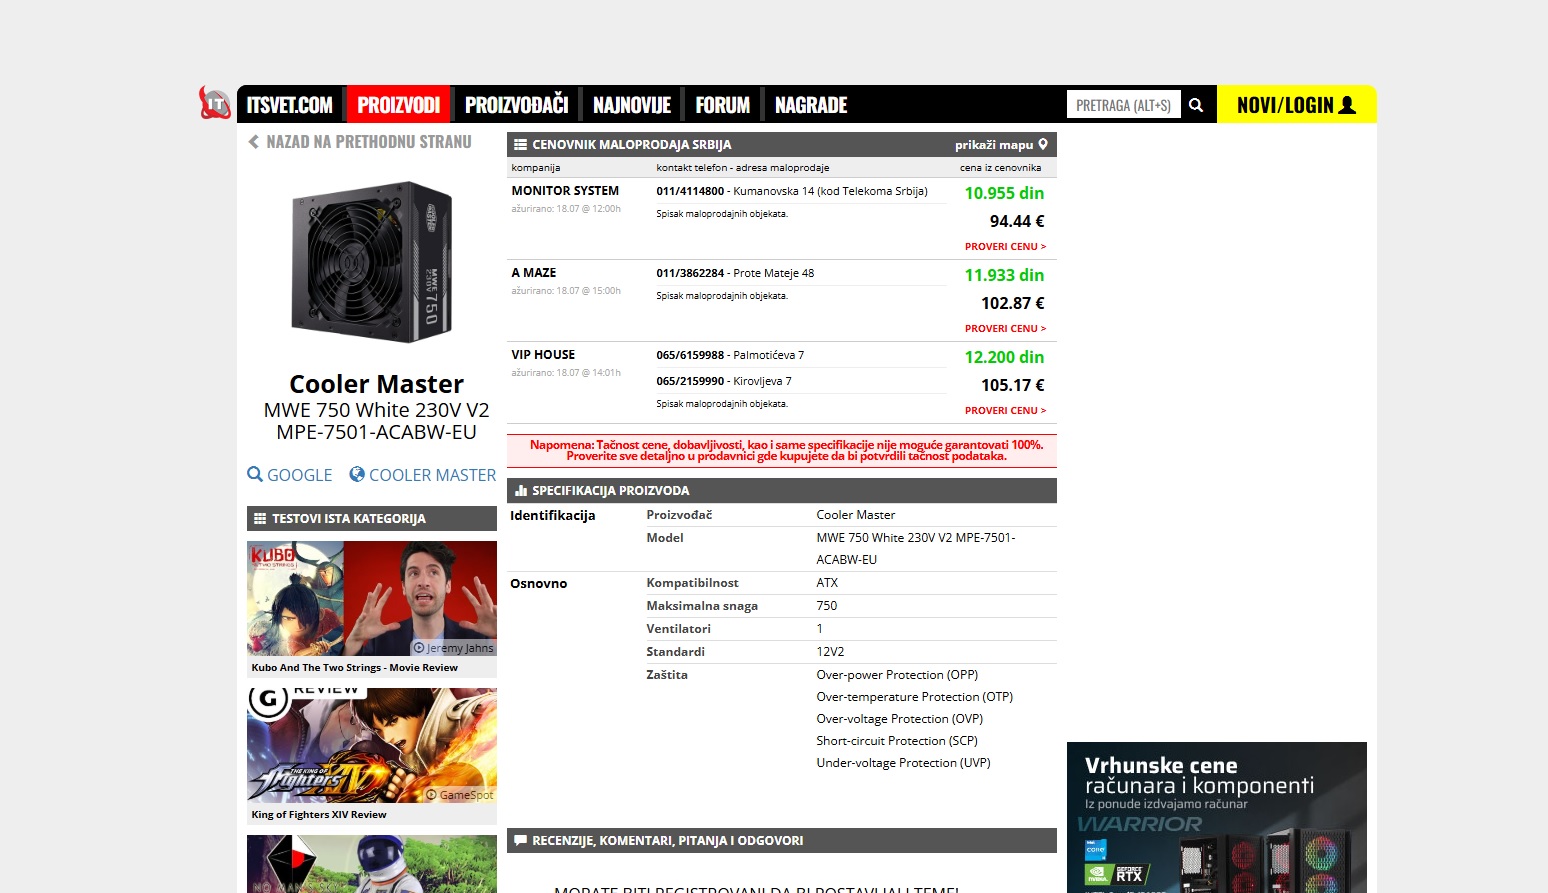Click phone number 011/4114800
Screen dimensions: 1548x893
(690, 191)
